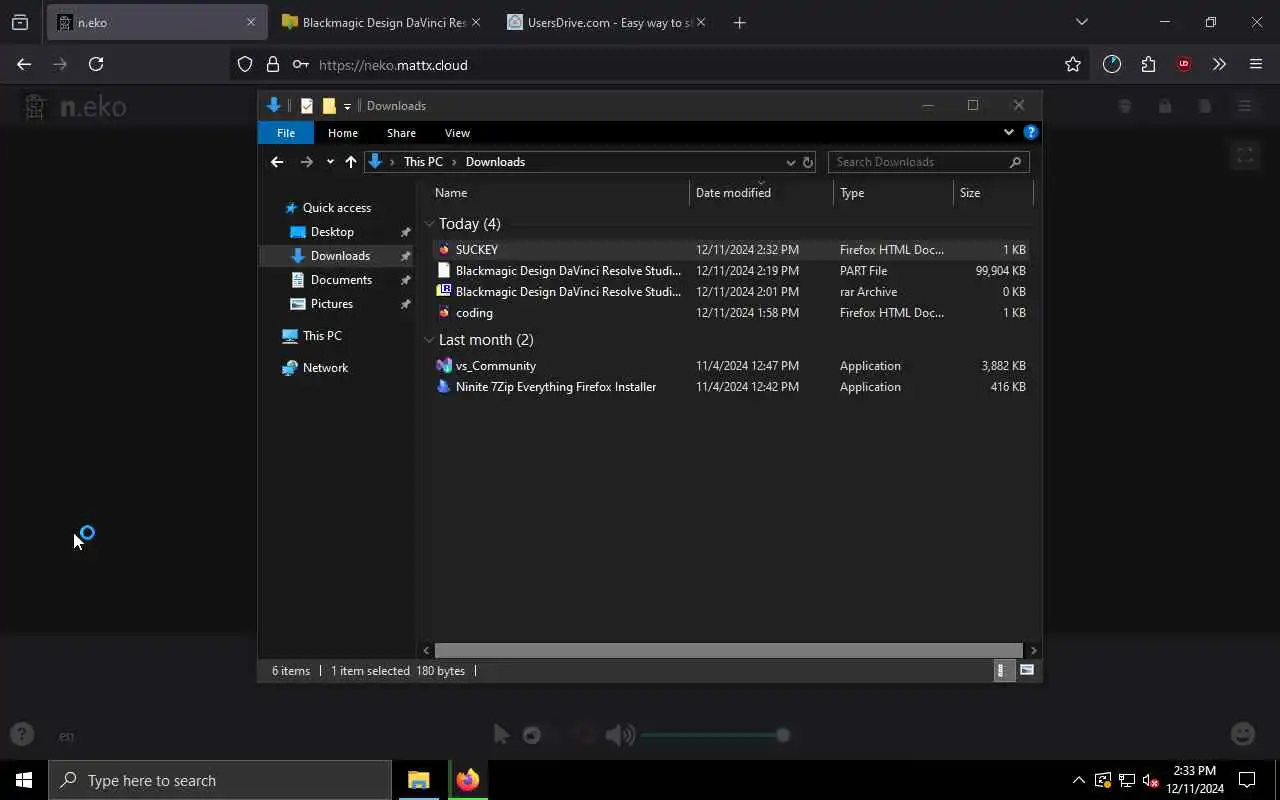Click the Search Downloads field
The image size is (1280, 800).
coord(928,162)
